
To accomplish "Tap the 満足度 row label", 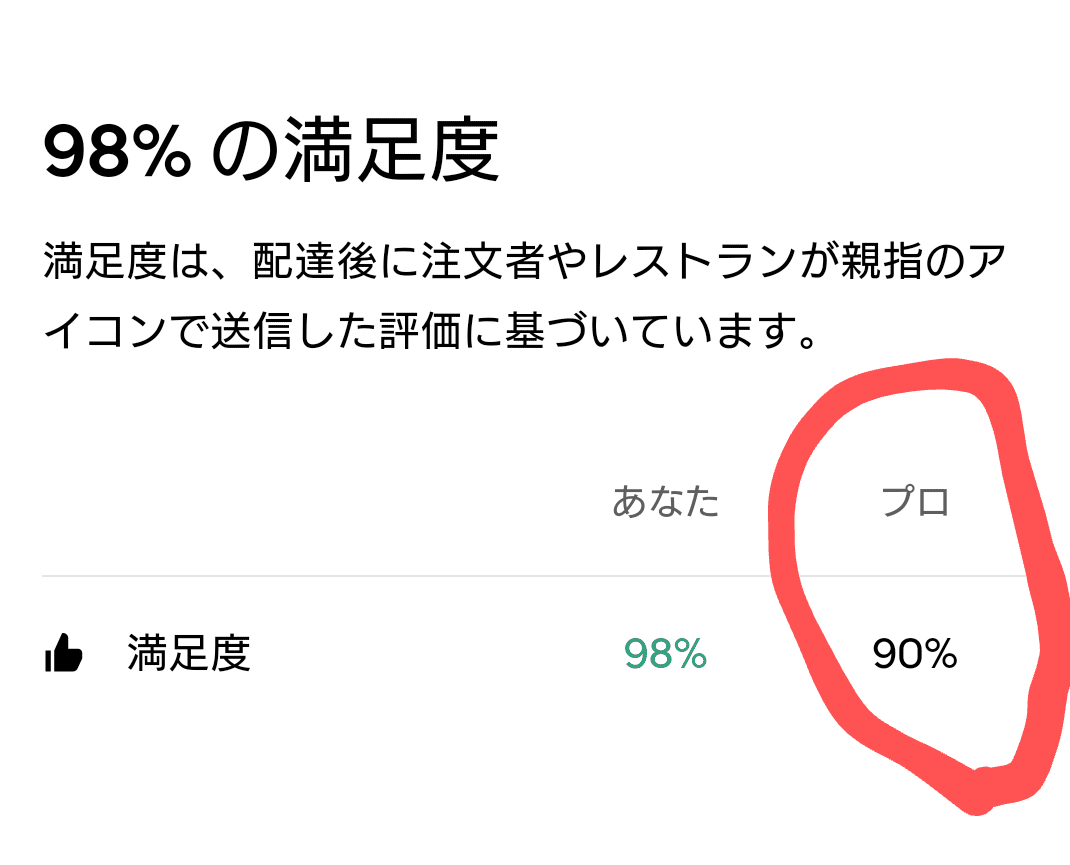I will tap(188, 655).
